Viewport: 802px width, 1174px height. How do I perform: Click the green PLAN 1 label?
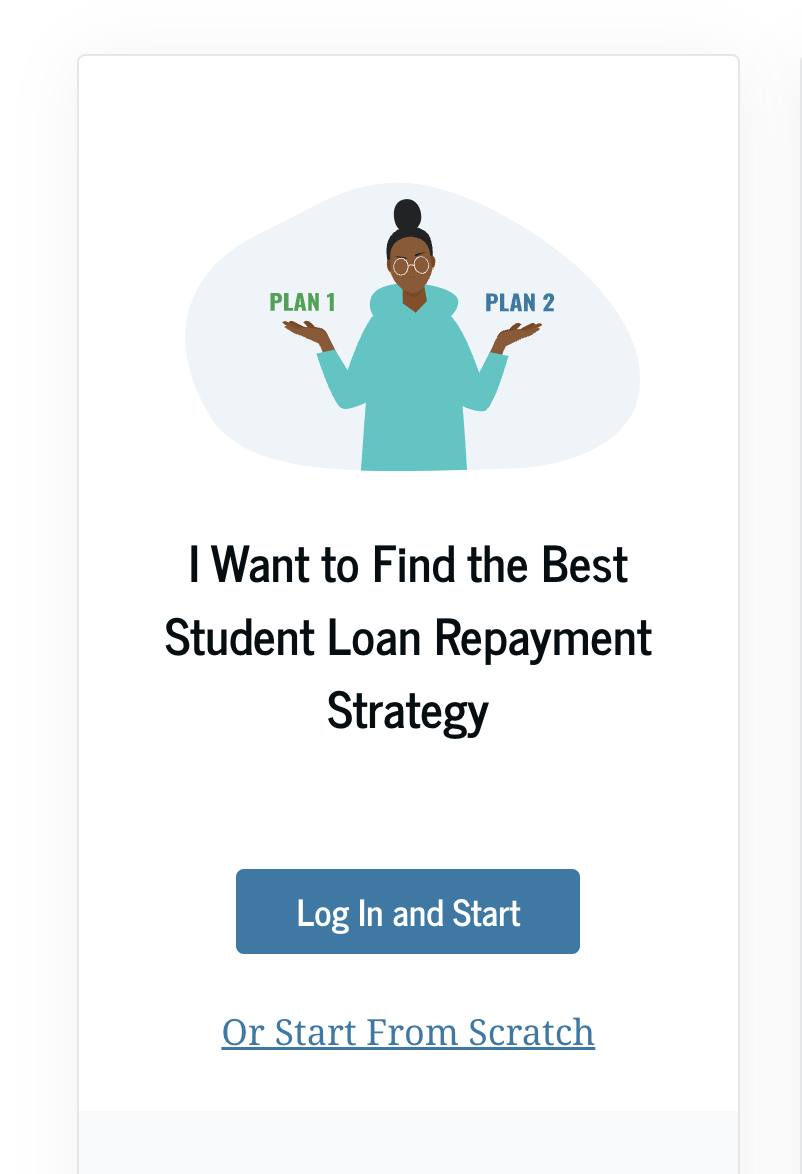302,302
